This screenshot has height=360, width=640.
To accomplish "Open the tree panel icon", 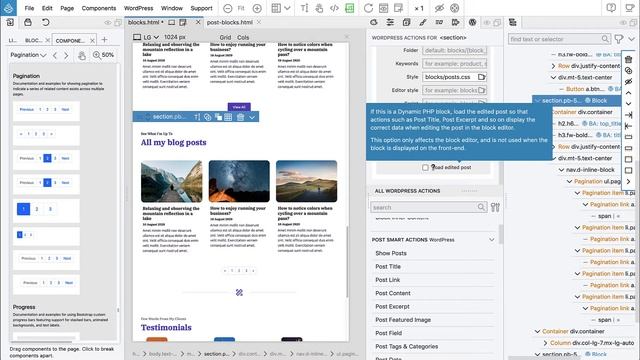I will tap(513, 22).
